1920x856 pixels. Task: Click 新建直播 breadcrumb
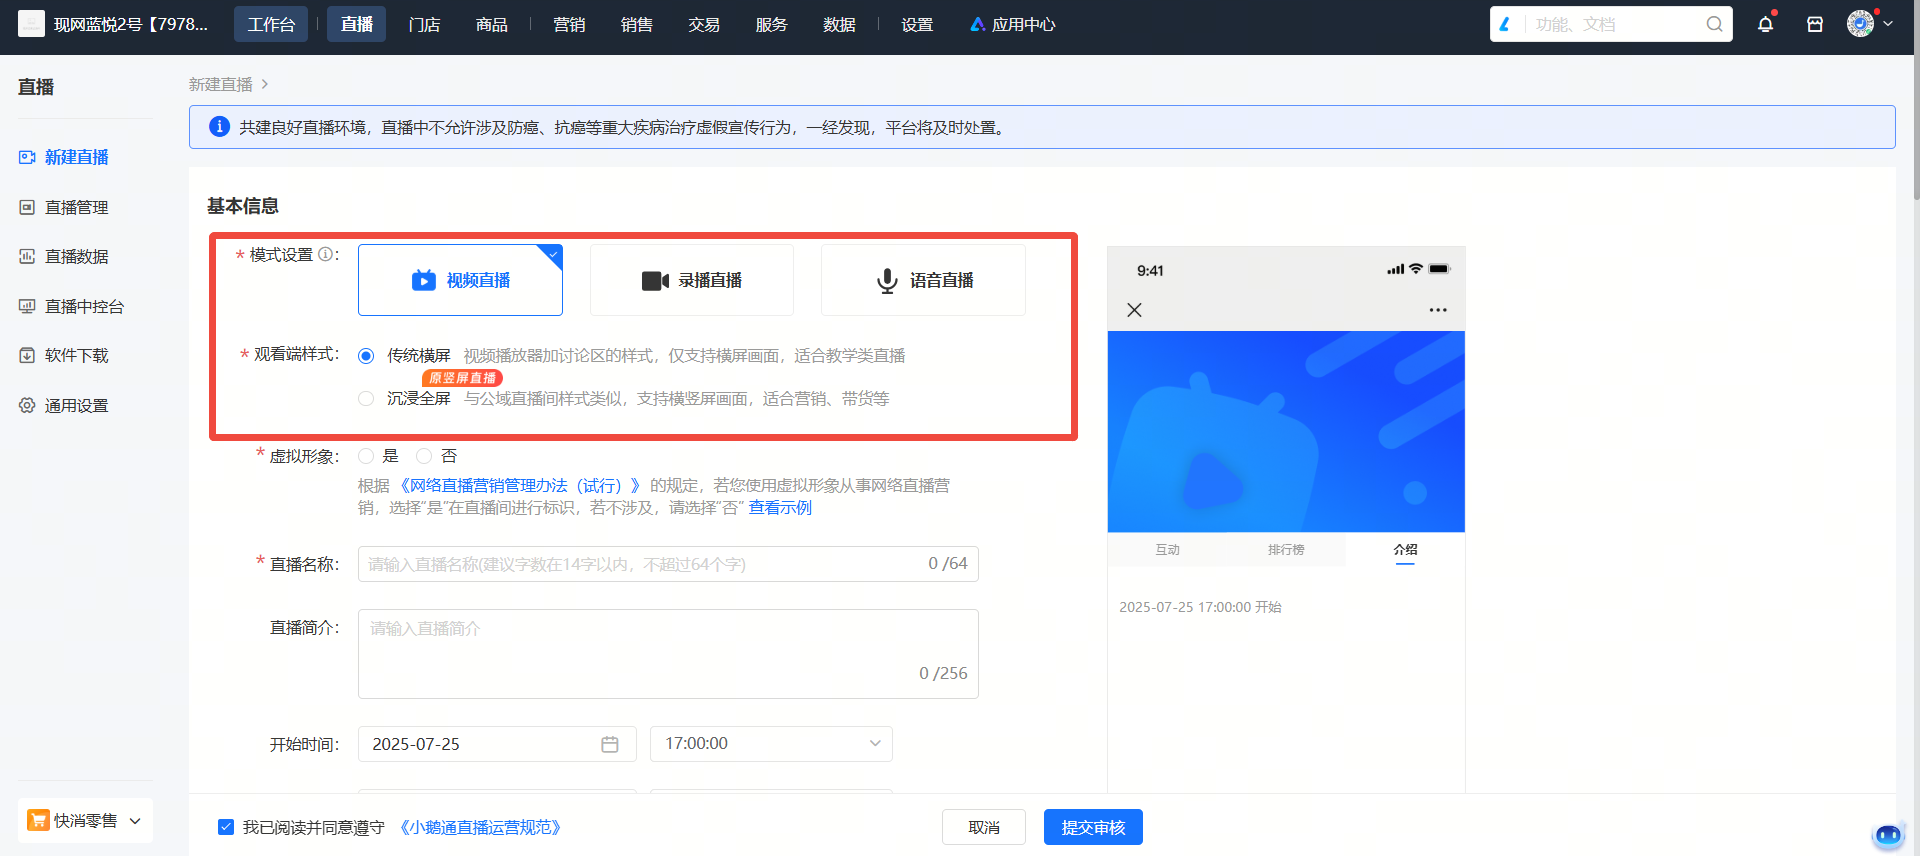[x=221, y=84]
